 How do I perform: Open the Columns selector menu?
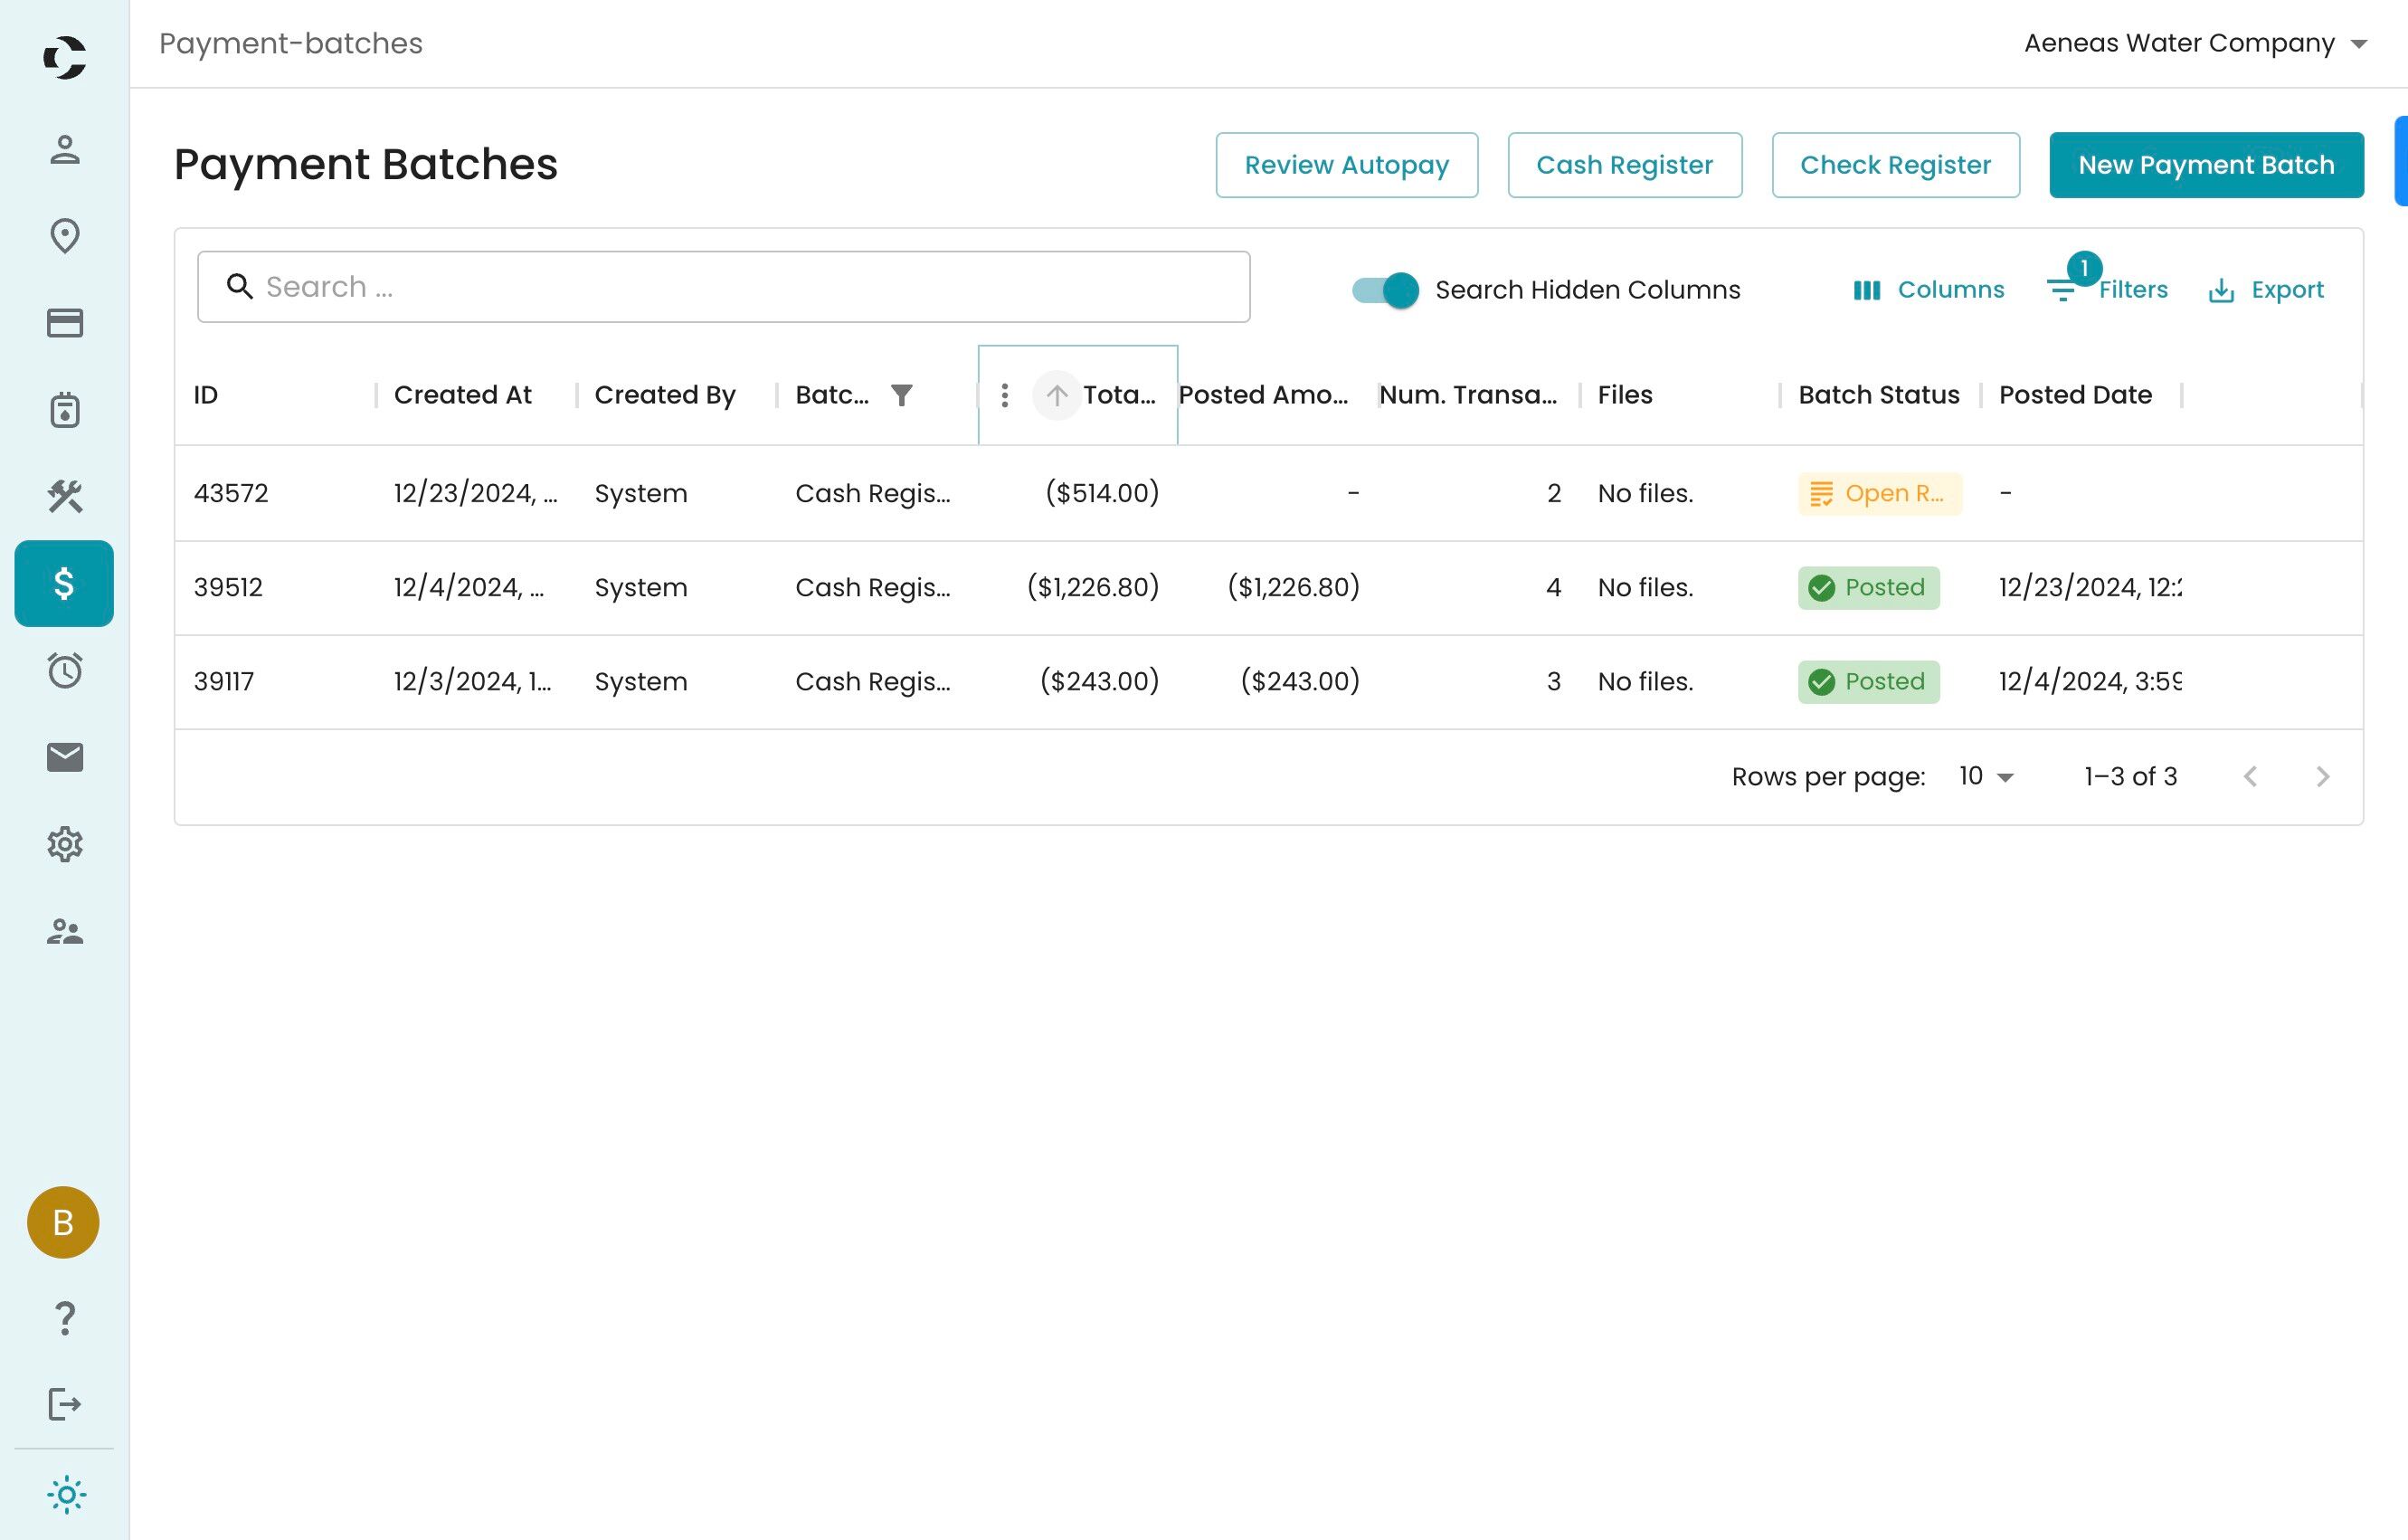pos(1928,290)
